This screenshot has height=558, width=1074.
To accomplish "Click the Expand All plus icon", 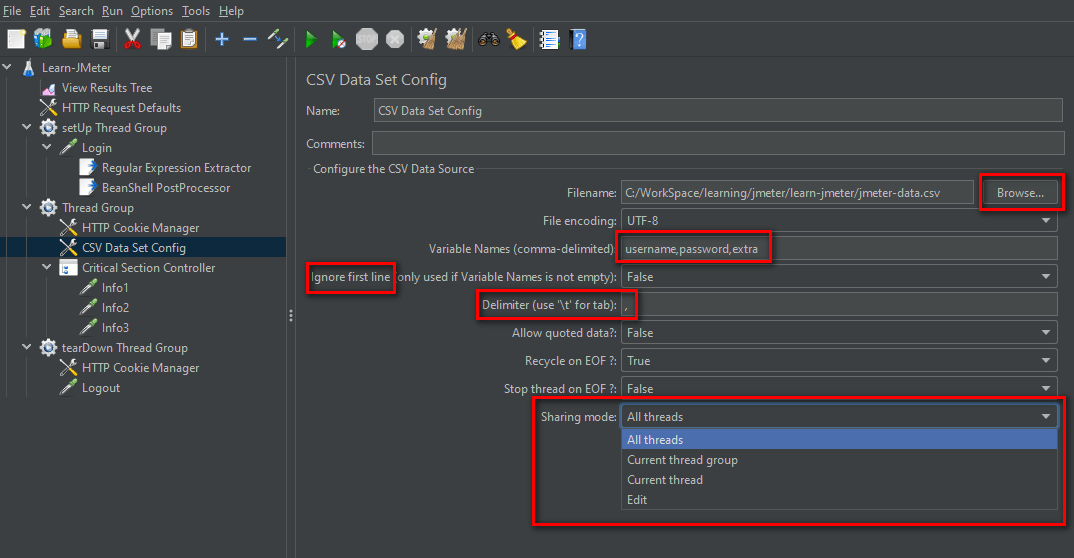I will click(222, 39).
